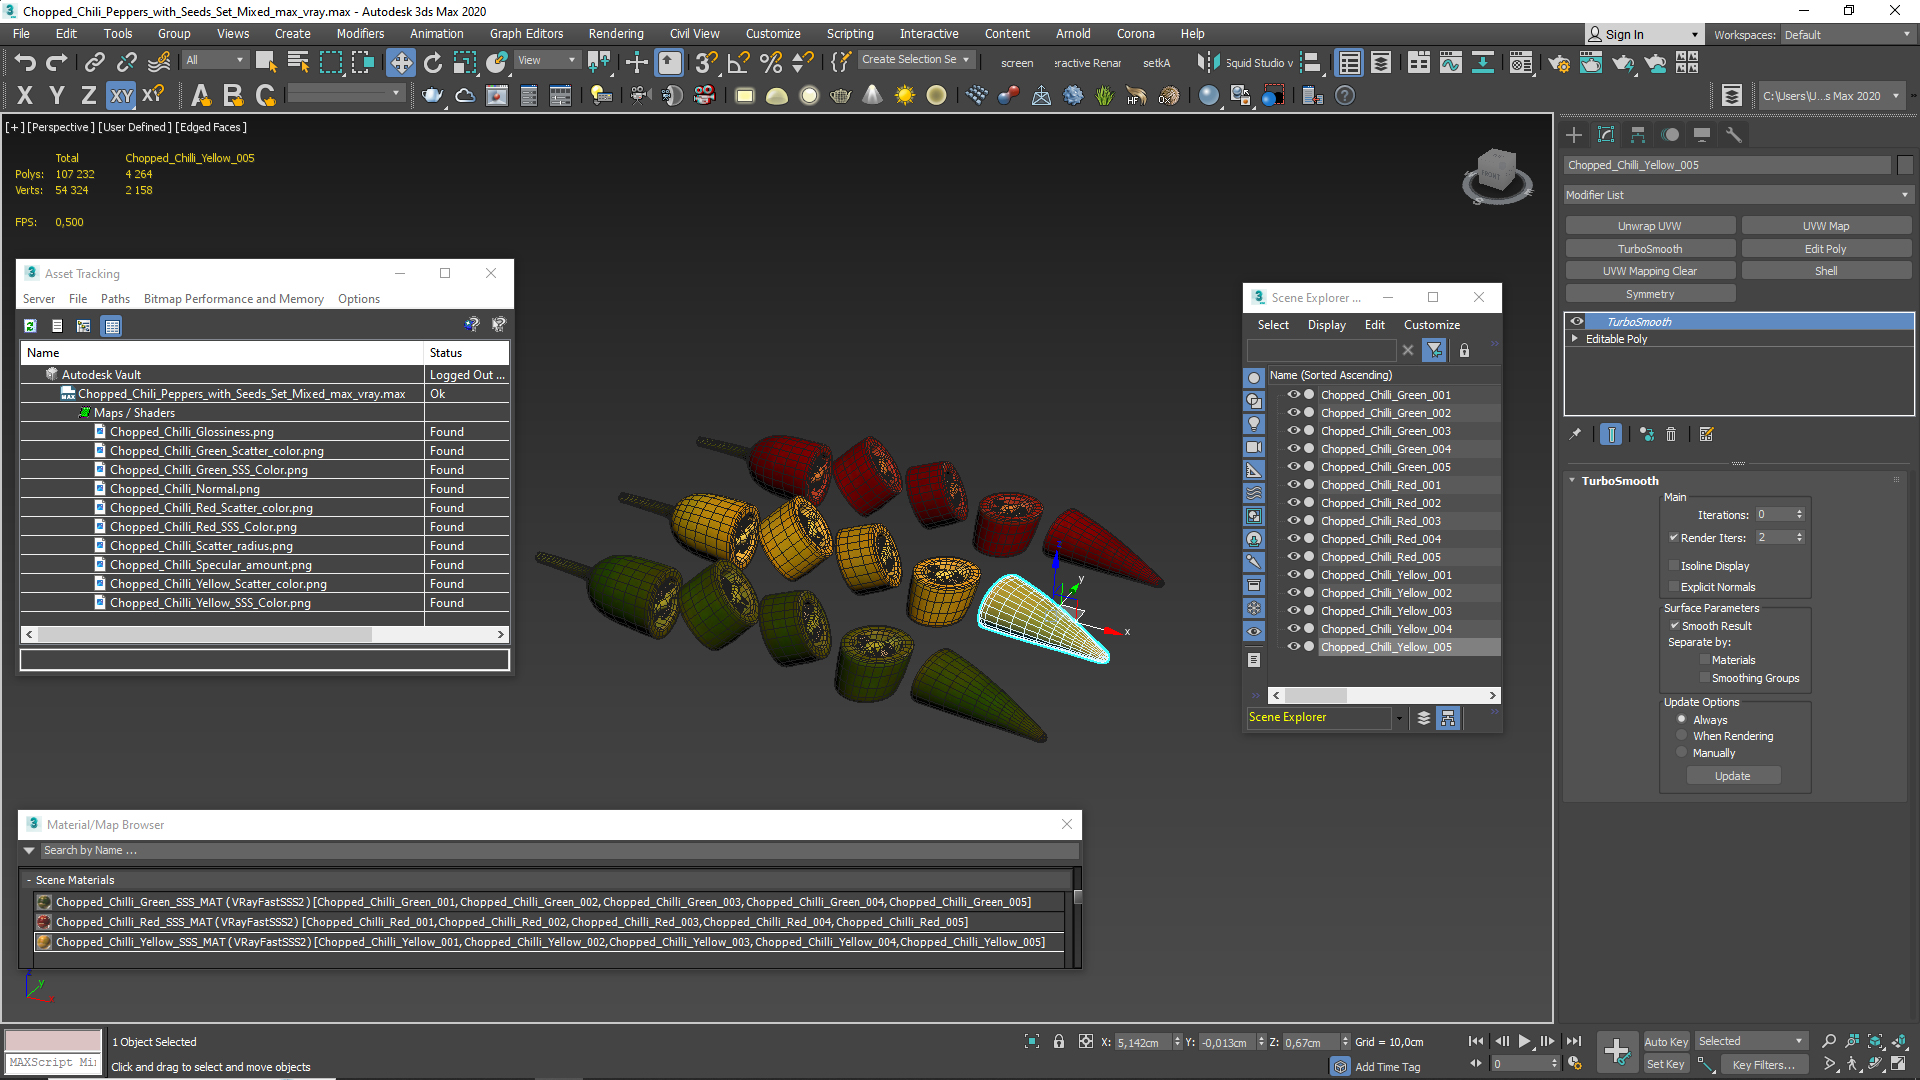The image size is (1920, 1080).
Task: Select the When Rendering radio button
Action: click(x=1682, y=736)
